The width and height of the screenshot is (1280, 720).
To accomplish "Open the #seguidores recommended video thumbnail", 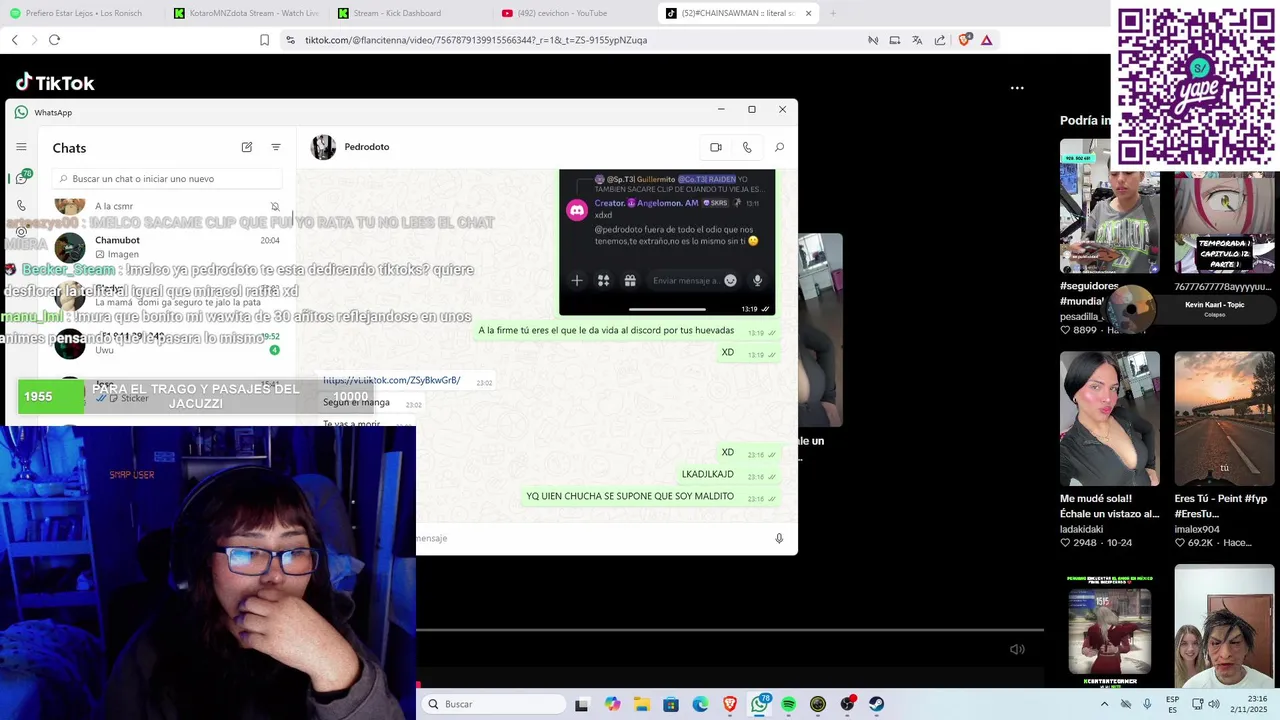I will coord(1110,206).
